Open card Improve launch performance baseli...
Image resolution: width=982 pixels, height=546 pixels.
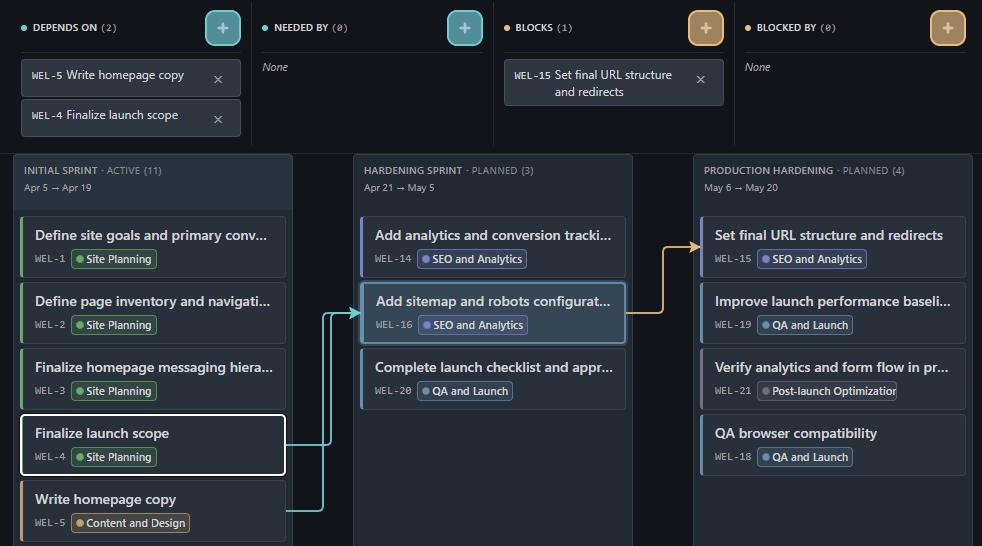(833, 313)
